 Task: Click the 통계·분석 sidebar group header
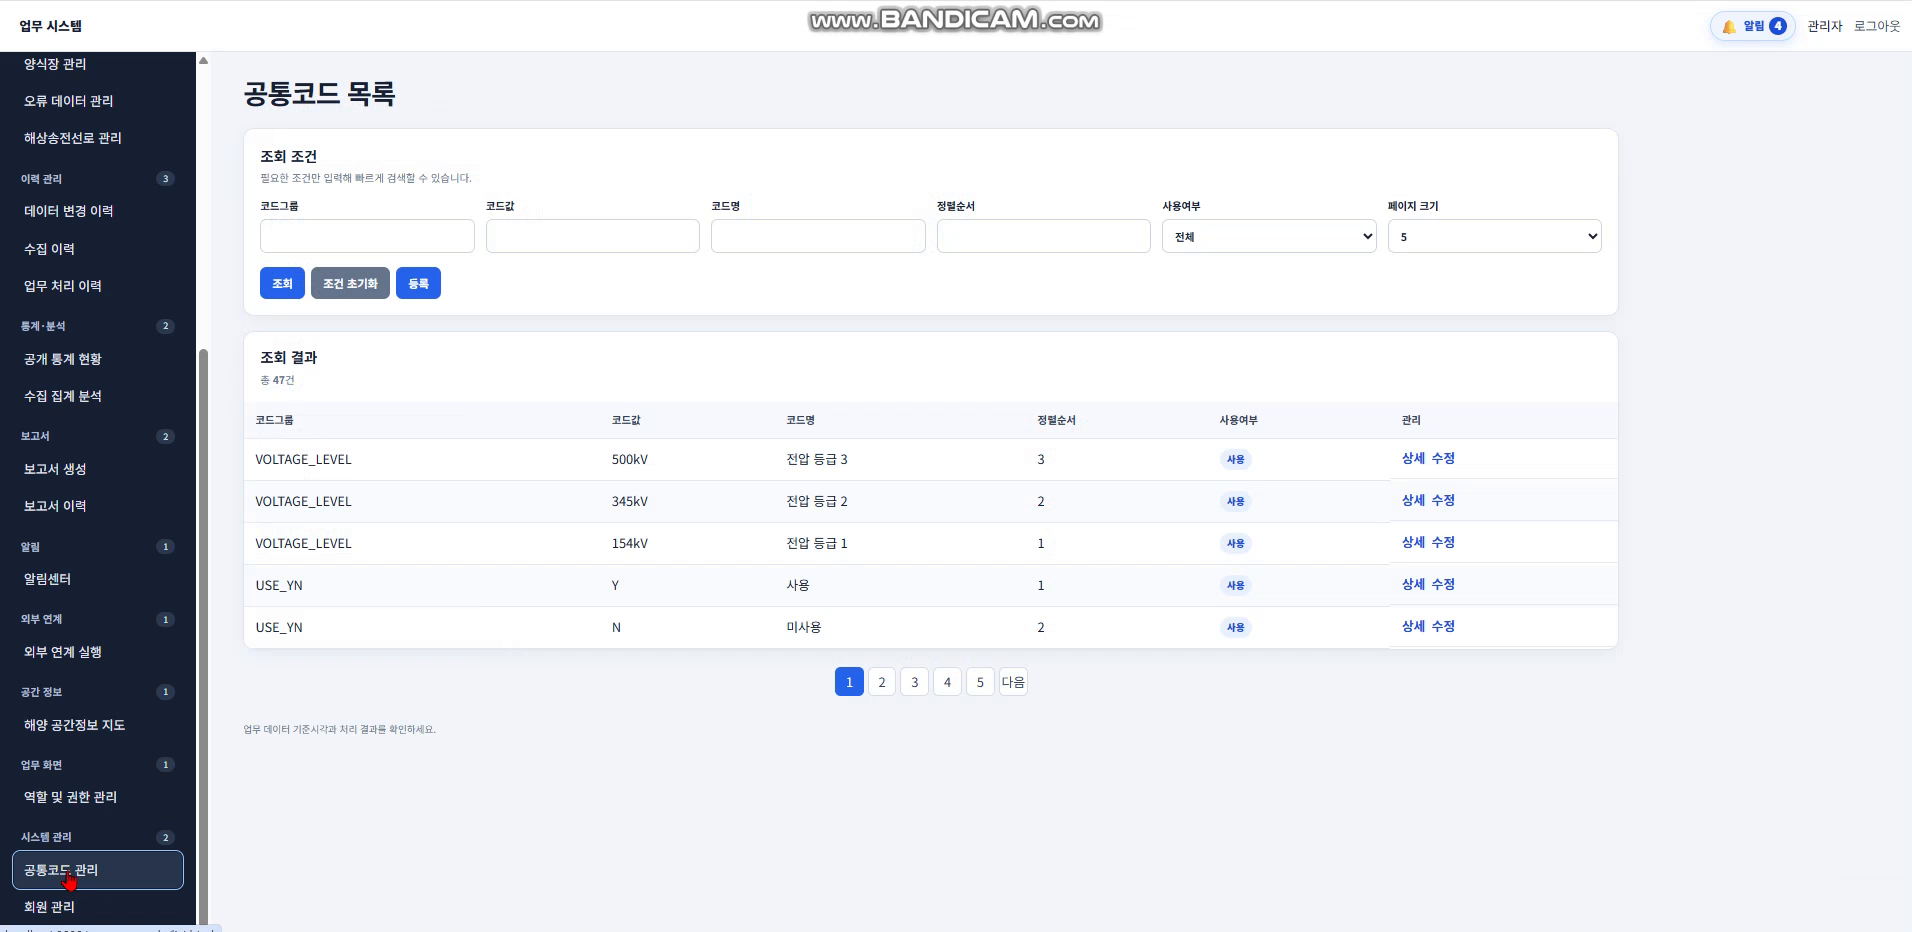(x=98, y=326)
